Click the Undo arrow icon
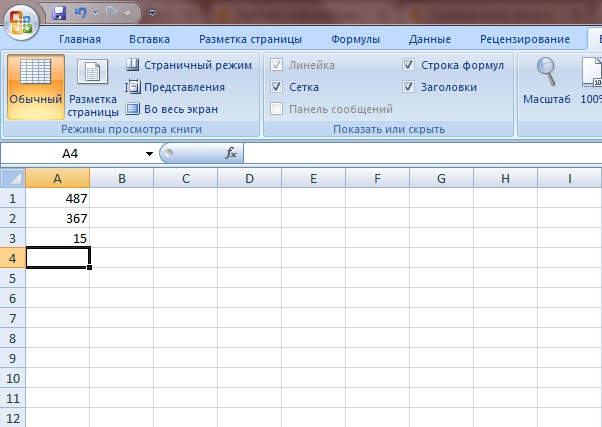This screenshot has height=427, width=602. pyautogui.click(x=81, y=13)
